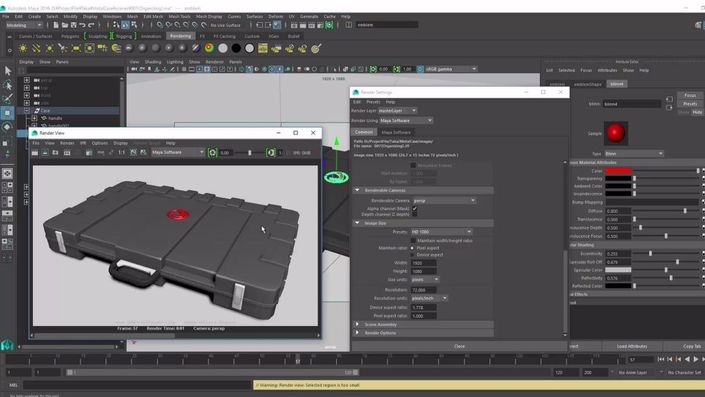The width and height of the screenshot is (705, 397).
Task: Click the red Color swatch
Action: click(x=618, y=171)
